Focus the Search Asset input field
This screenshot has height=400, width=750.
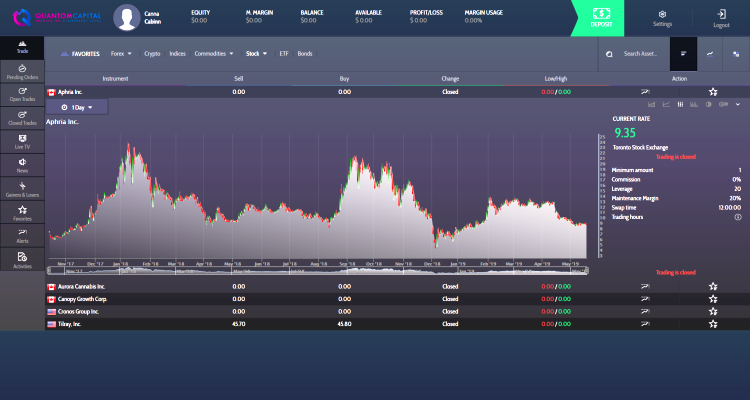coord(640,54)
